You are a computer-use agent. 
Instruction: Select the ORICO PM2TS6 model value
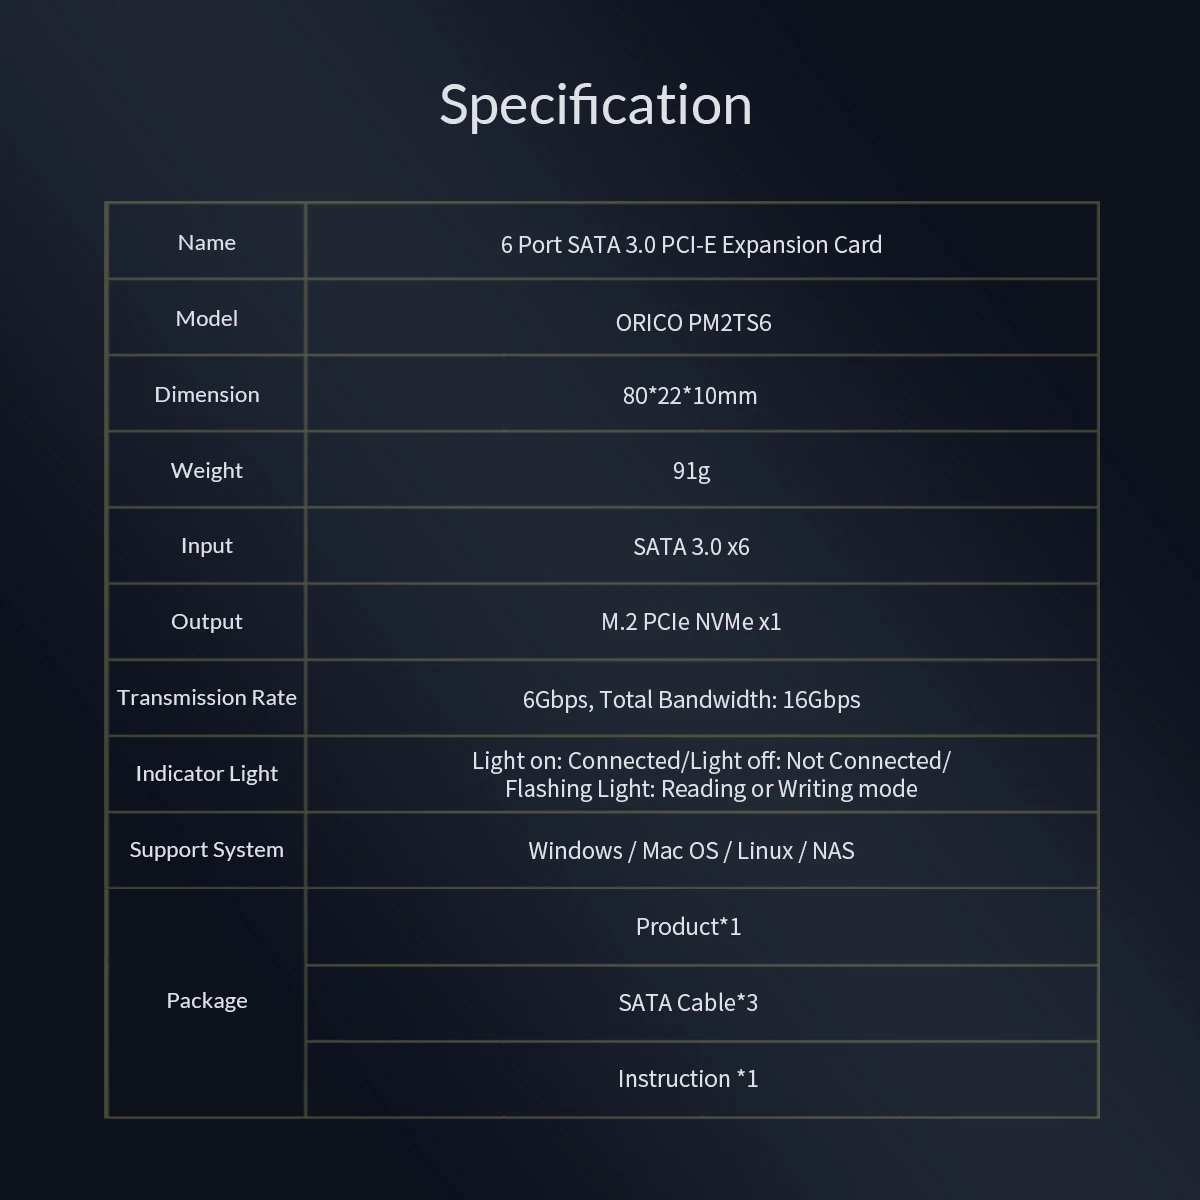pos(693,322)
